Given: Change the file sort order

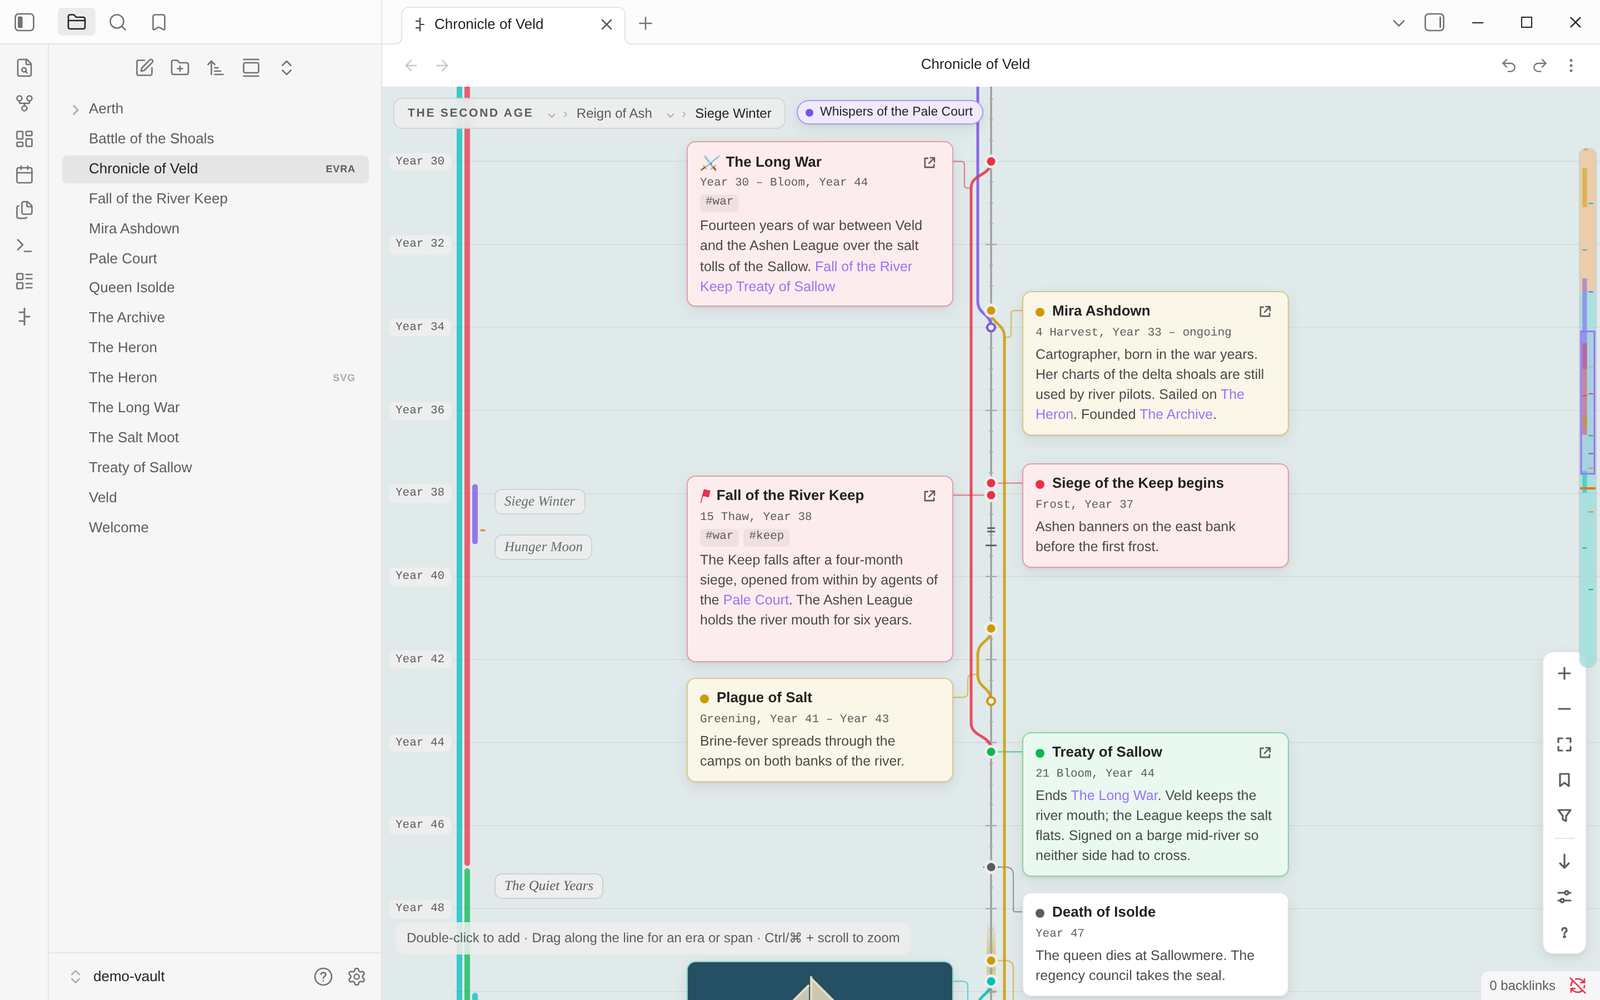Looking at the screenshot, I should pos(215,68).
